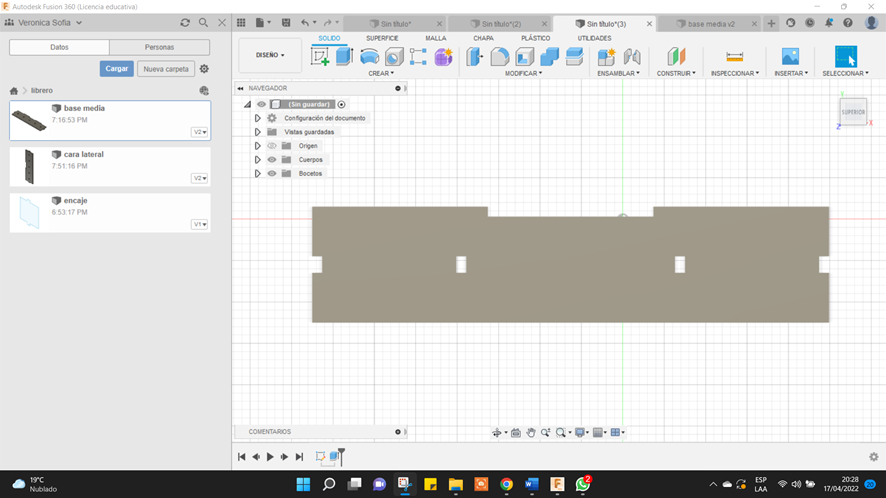886x498 pixels.
Task: Toggle visibility of Origen folder
Action: point(272,146)
